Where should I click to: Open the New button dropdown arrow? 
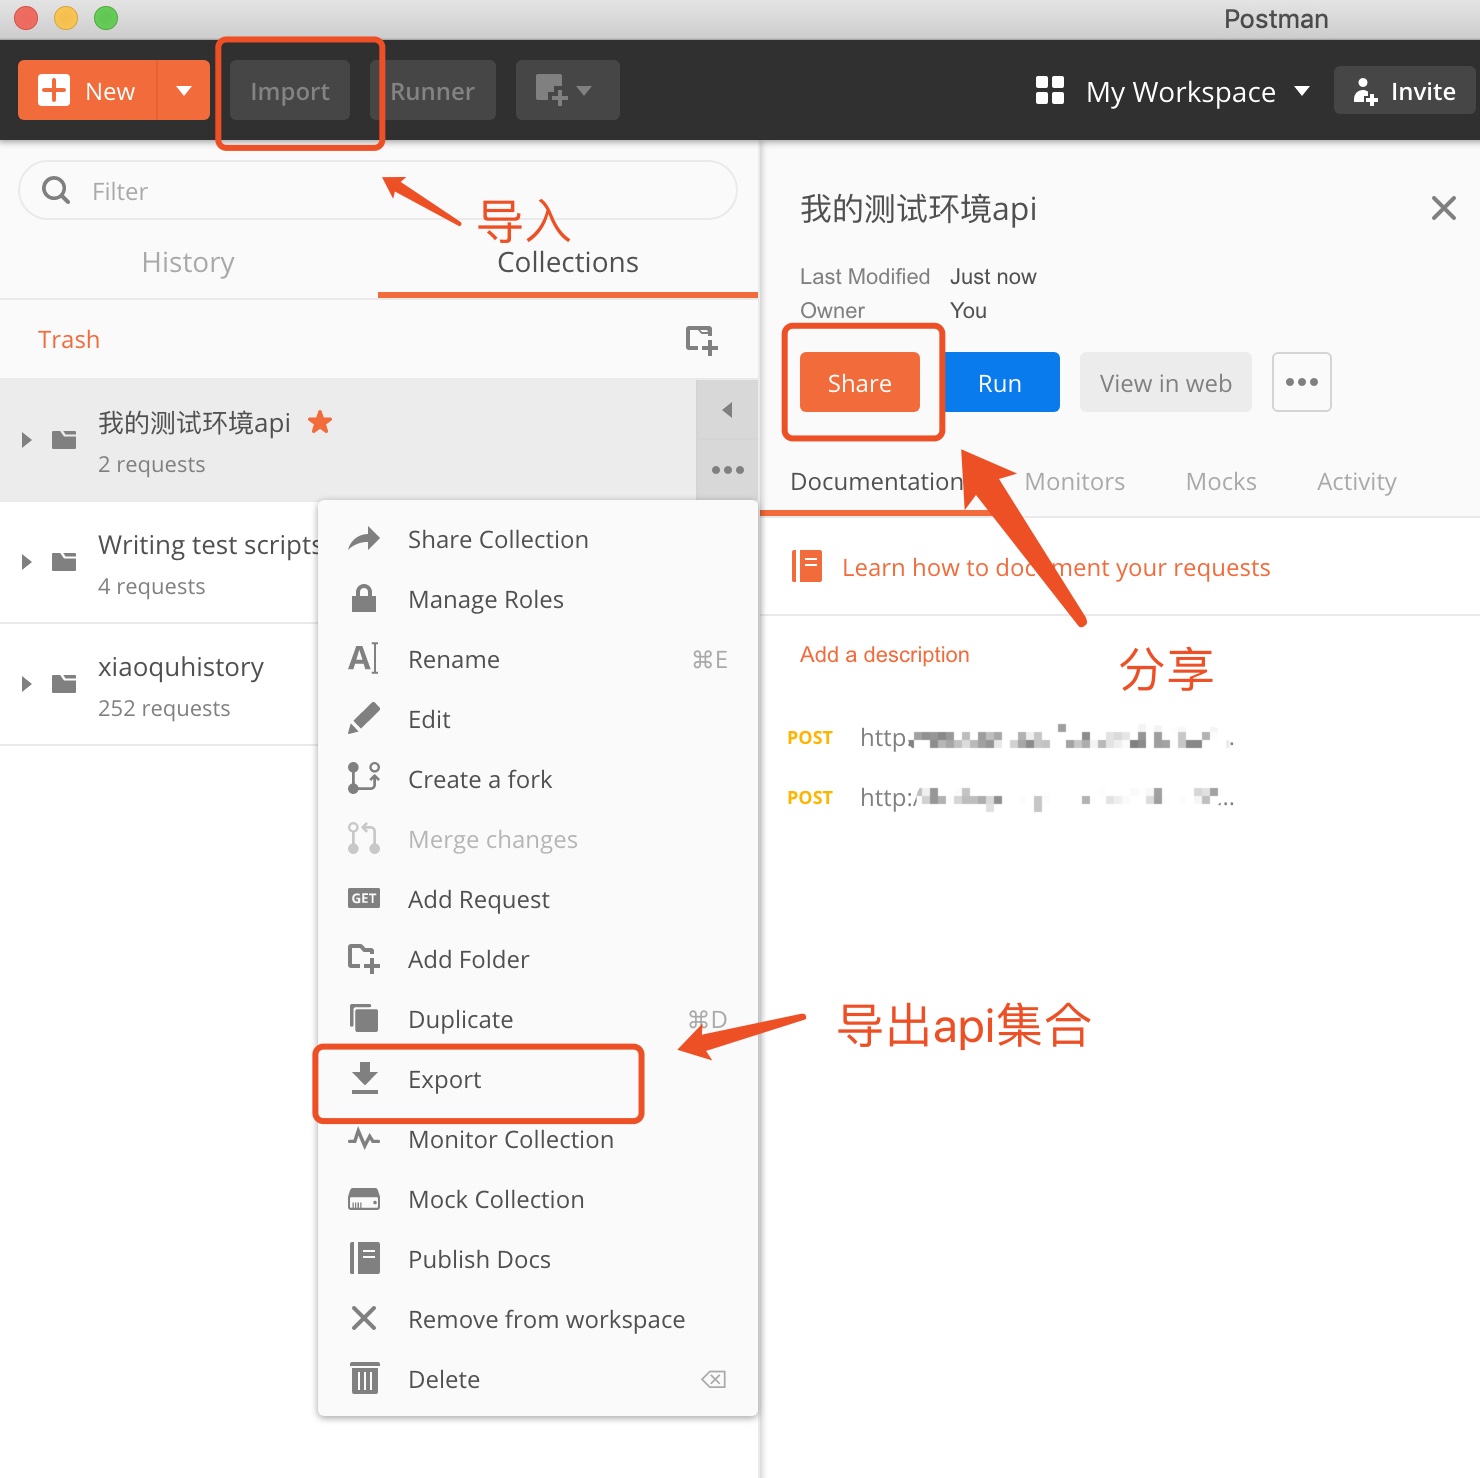184,90
